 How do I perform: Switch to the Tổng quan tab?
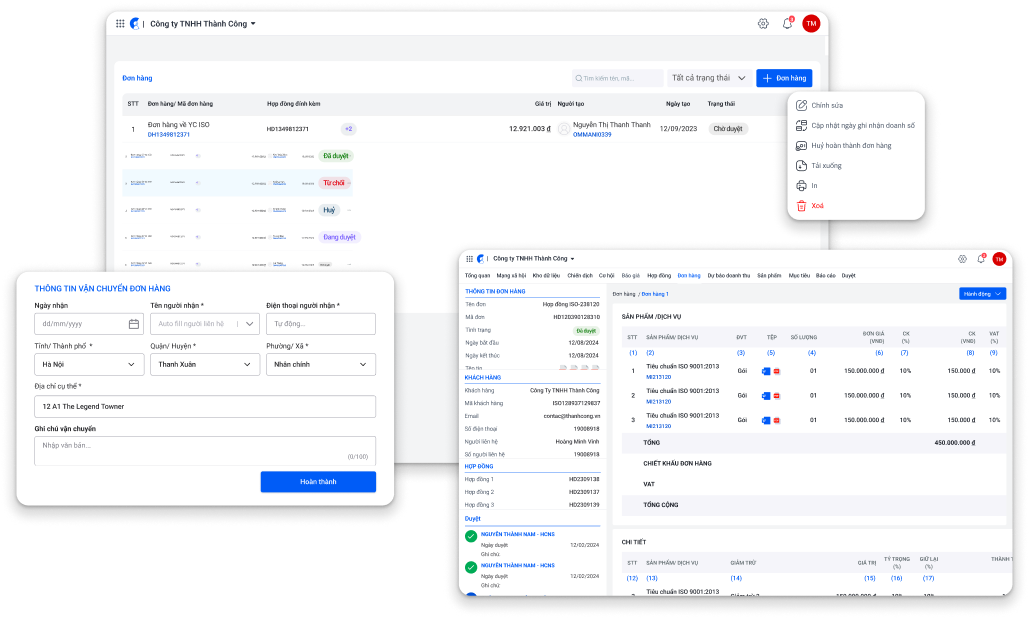tap(478, 276)
